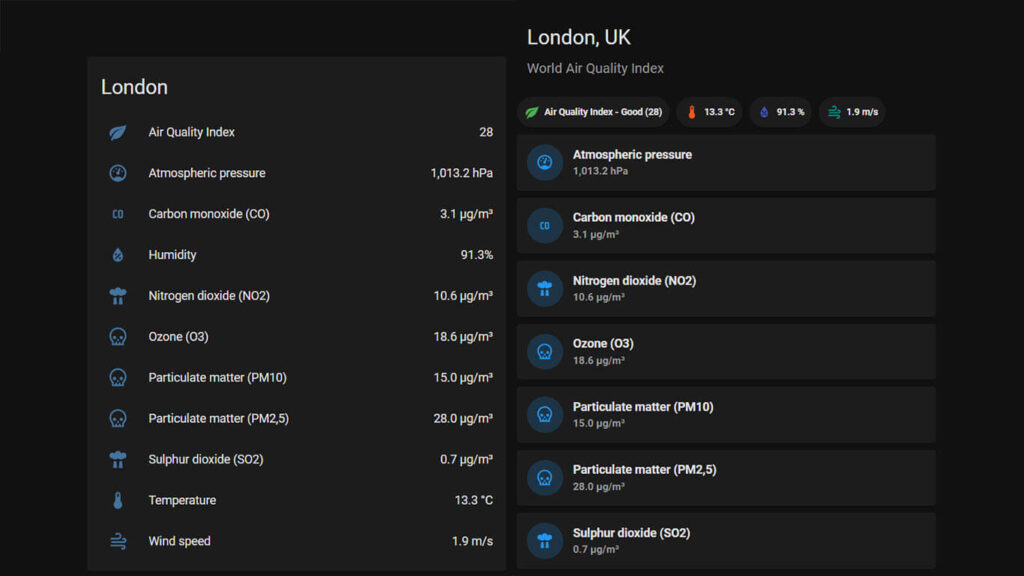Click the round skull icon on Ozone card

(545, 351)
